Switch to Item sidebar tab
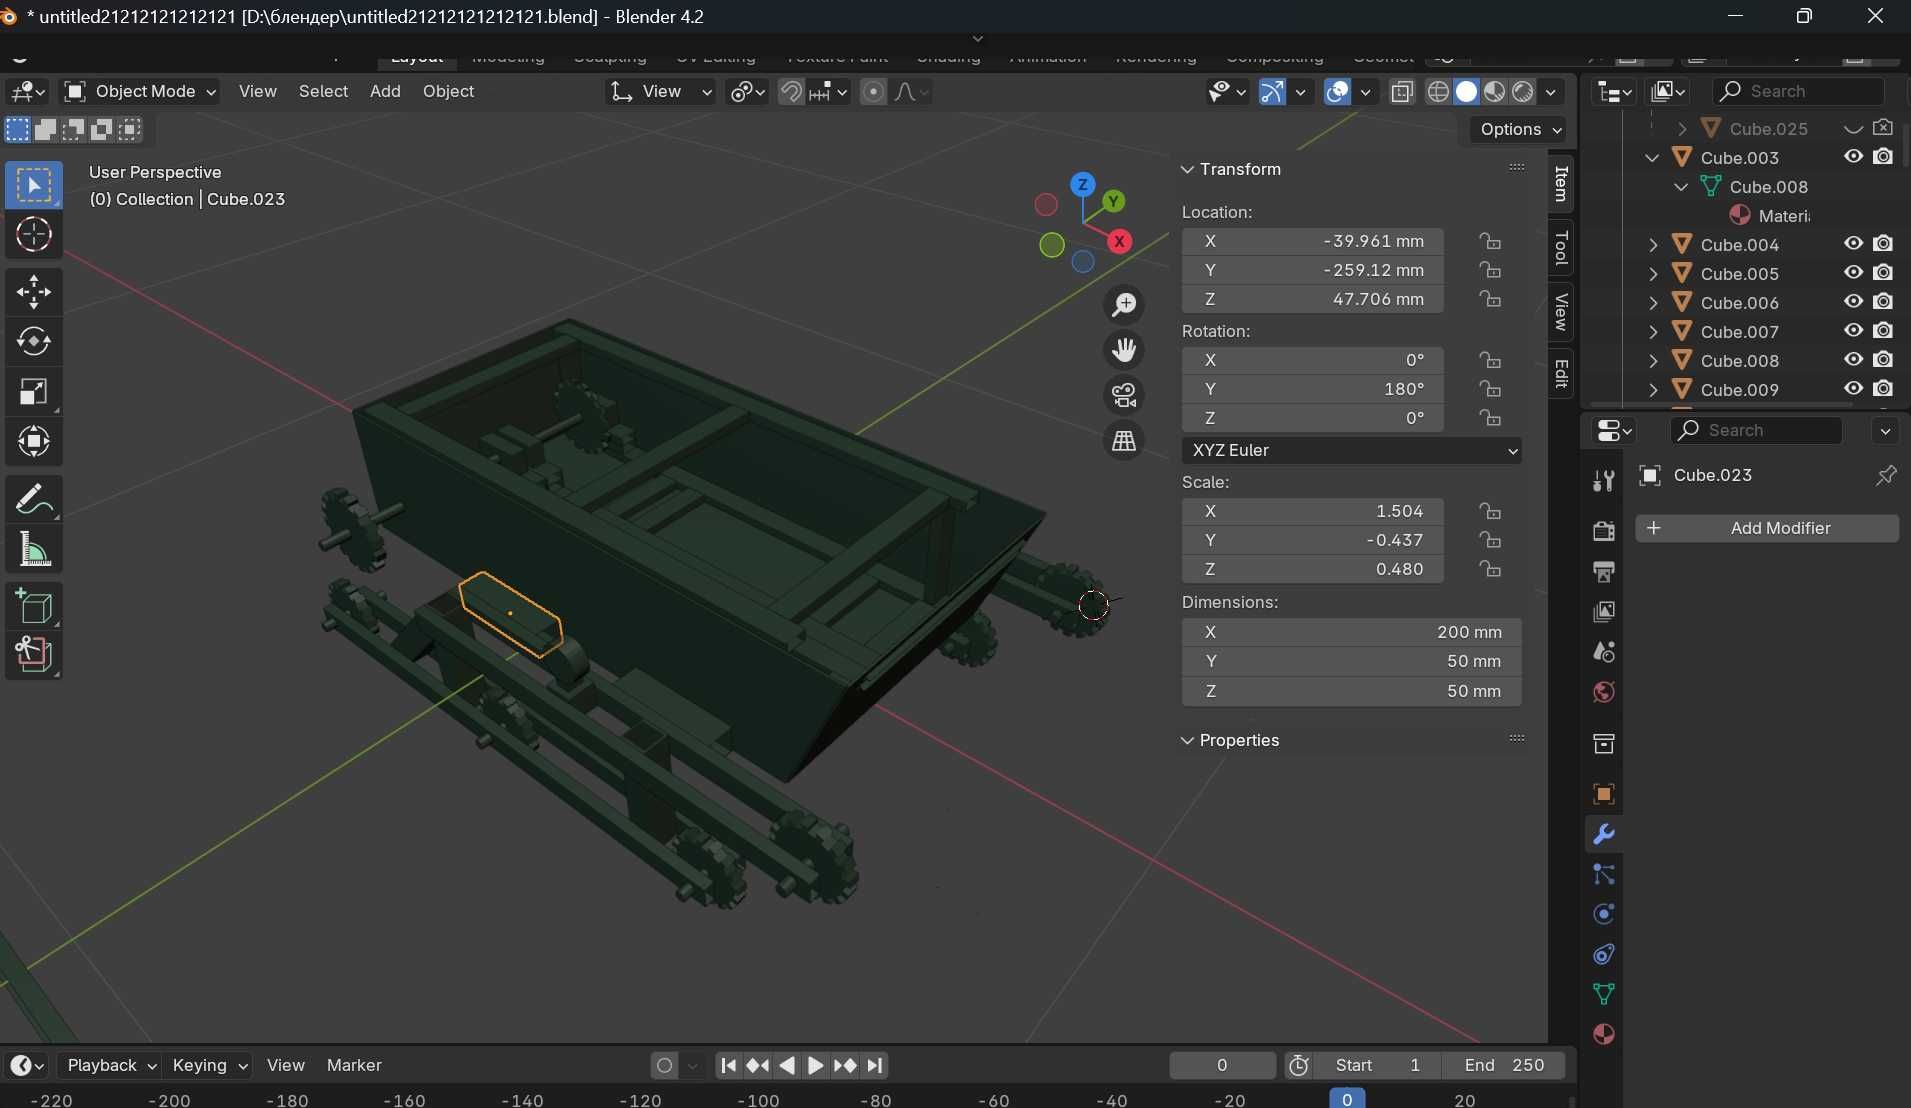 (x=1561, y=185)
